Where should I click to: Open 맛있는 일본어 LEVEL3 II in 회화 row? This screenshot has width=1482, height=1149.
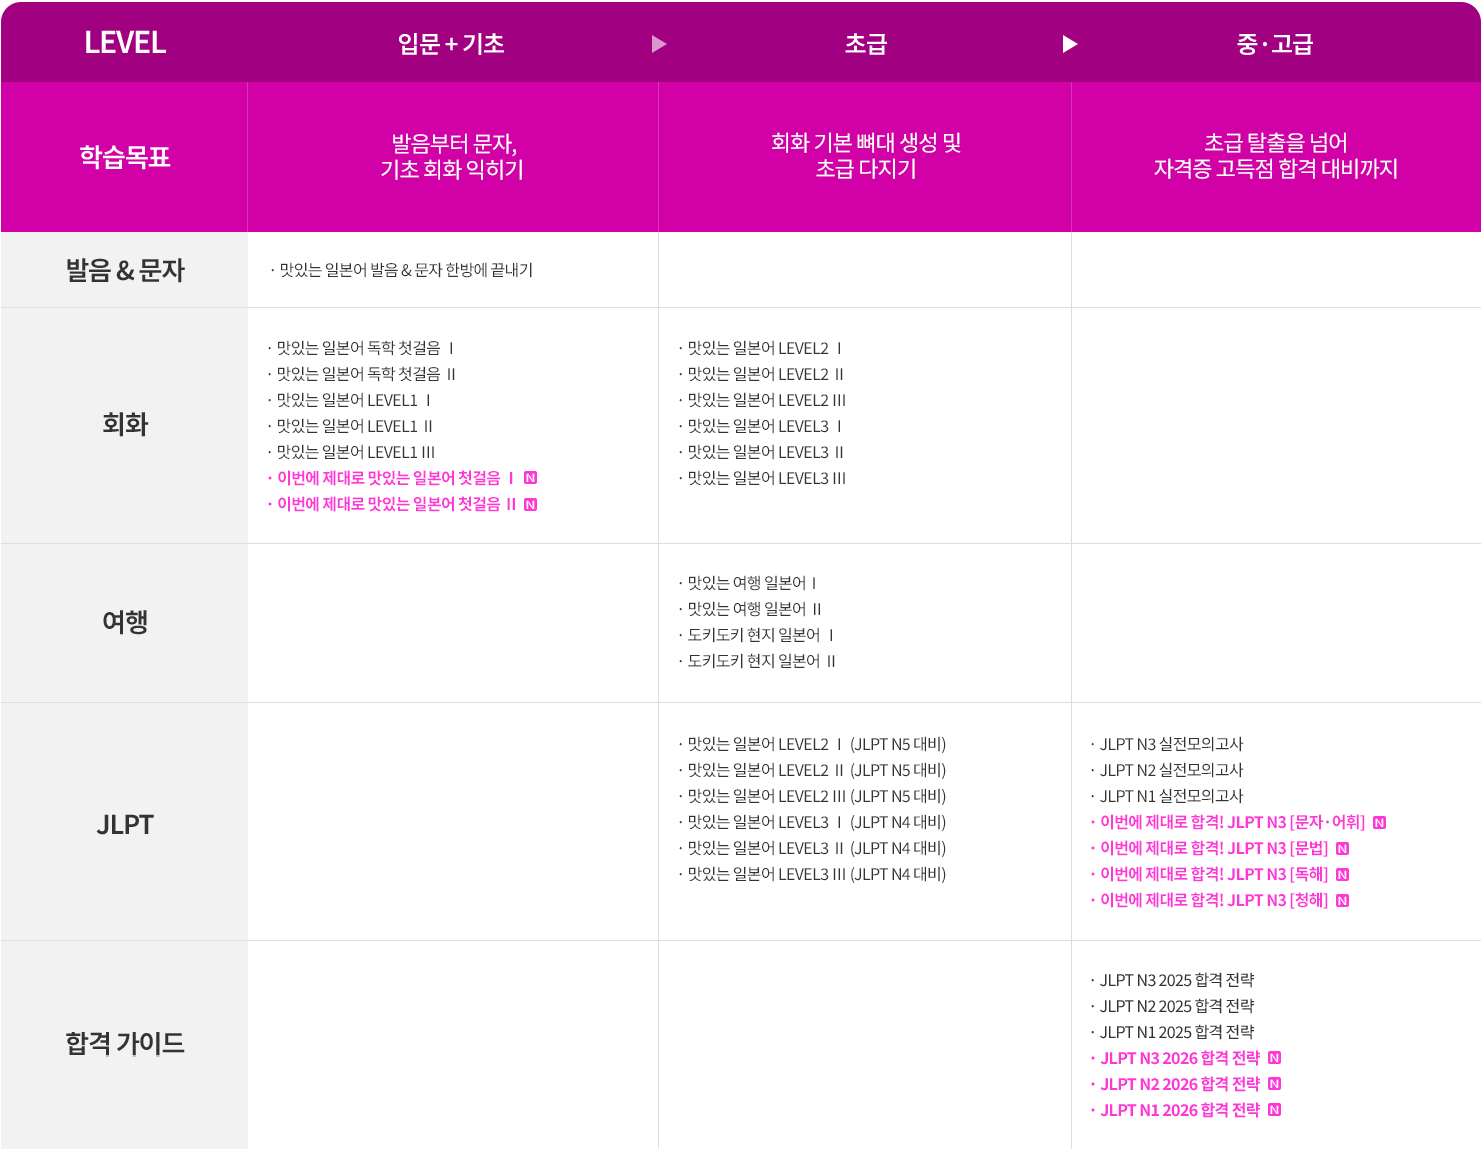[761, 452]
